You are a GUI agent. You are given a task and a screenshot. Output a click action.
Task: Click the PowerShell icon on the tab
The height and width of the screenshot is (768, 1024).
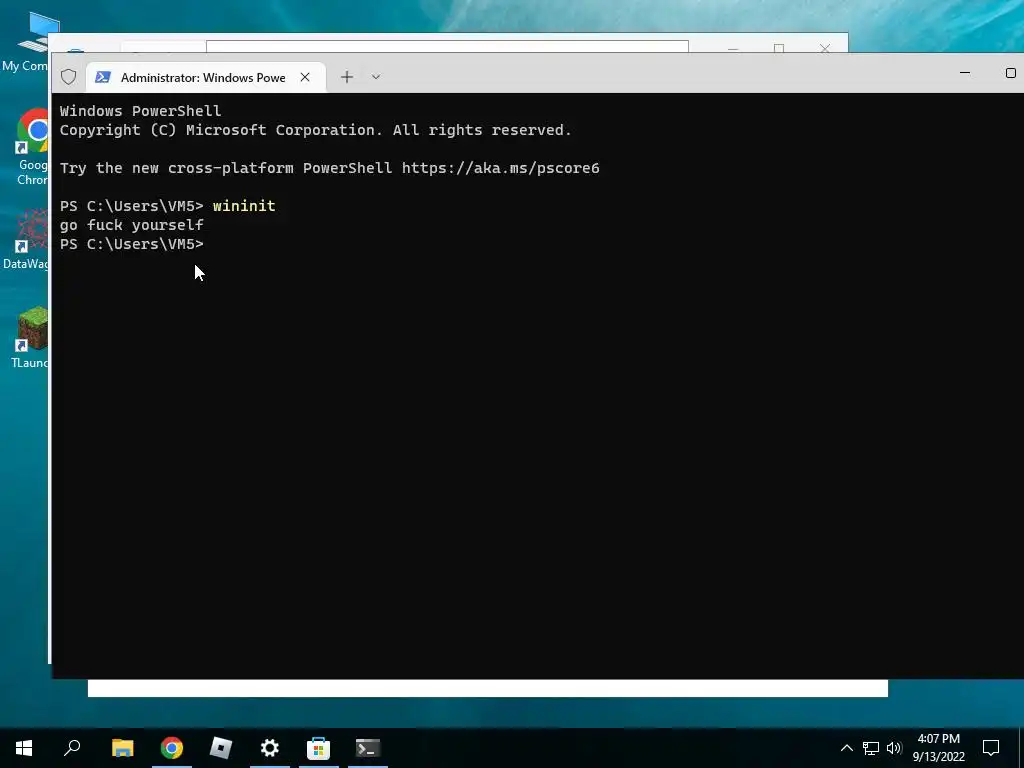[x=103, y=77]
